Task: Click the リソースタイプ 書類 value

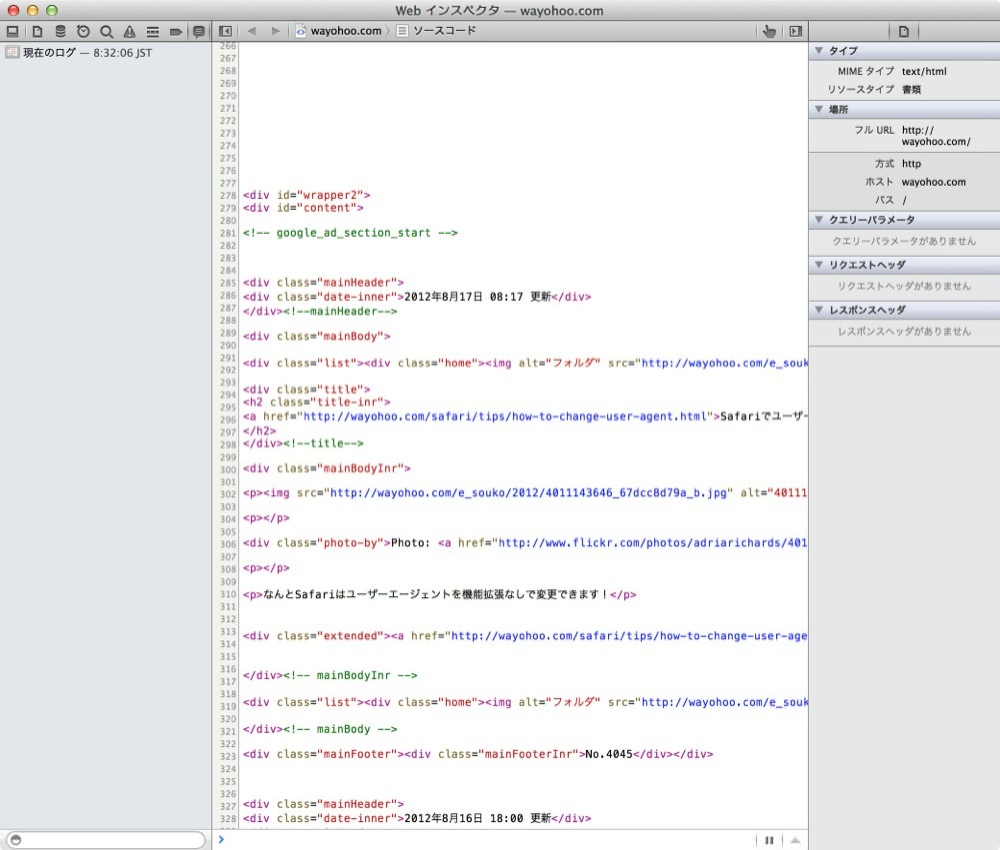Action: 911,89
